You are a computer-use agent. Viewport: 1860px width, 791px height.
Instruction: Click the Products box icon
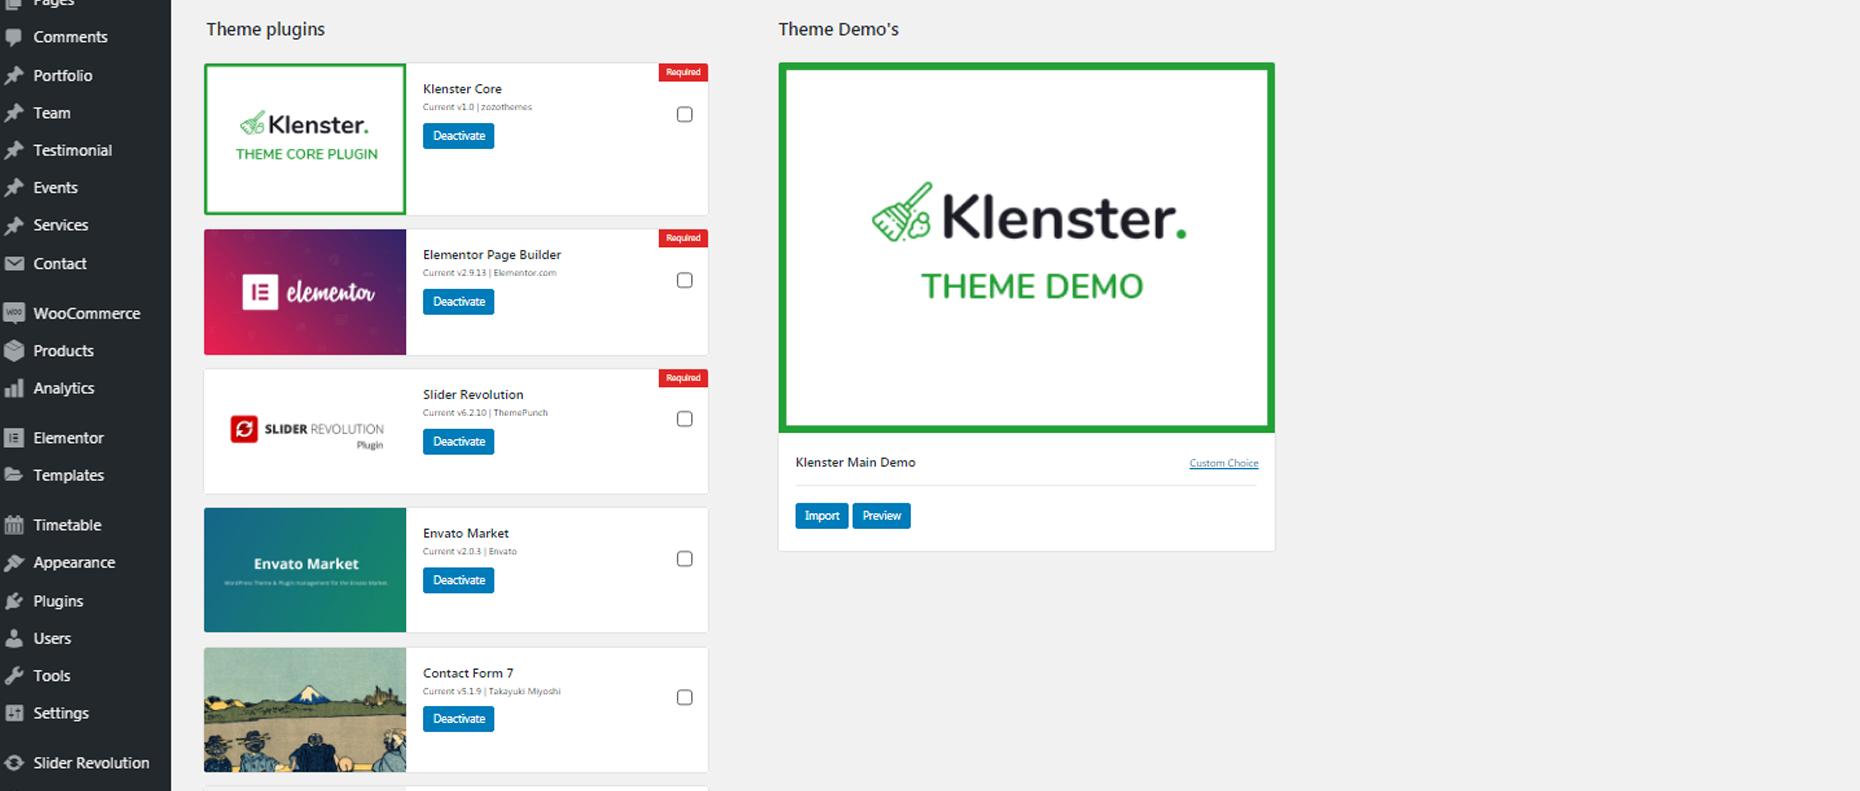coord(14,351)
